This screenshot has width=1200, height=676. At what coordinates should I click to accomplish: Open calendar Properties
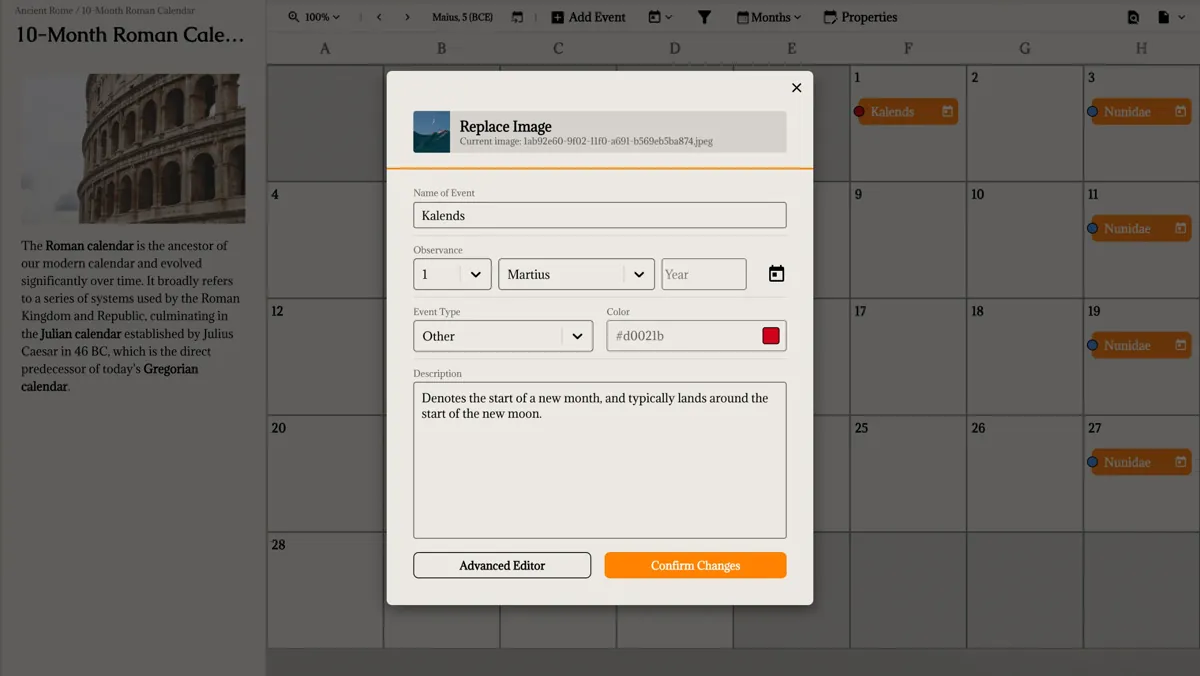(x=860, y=17)
